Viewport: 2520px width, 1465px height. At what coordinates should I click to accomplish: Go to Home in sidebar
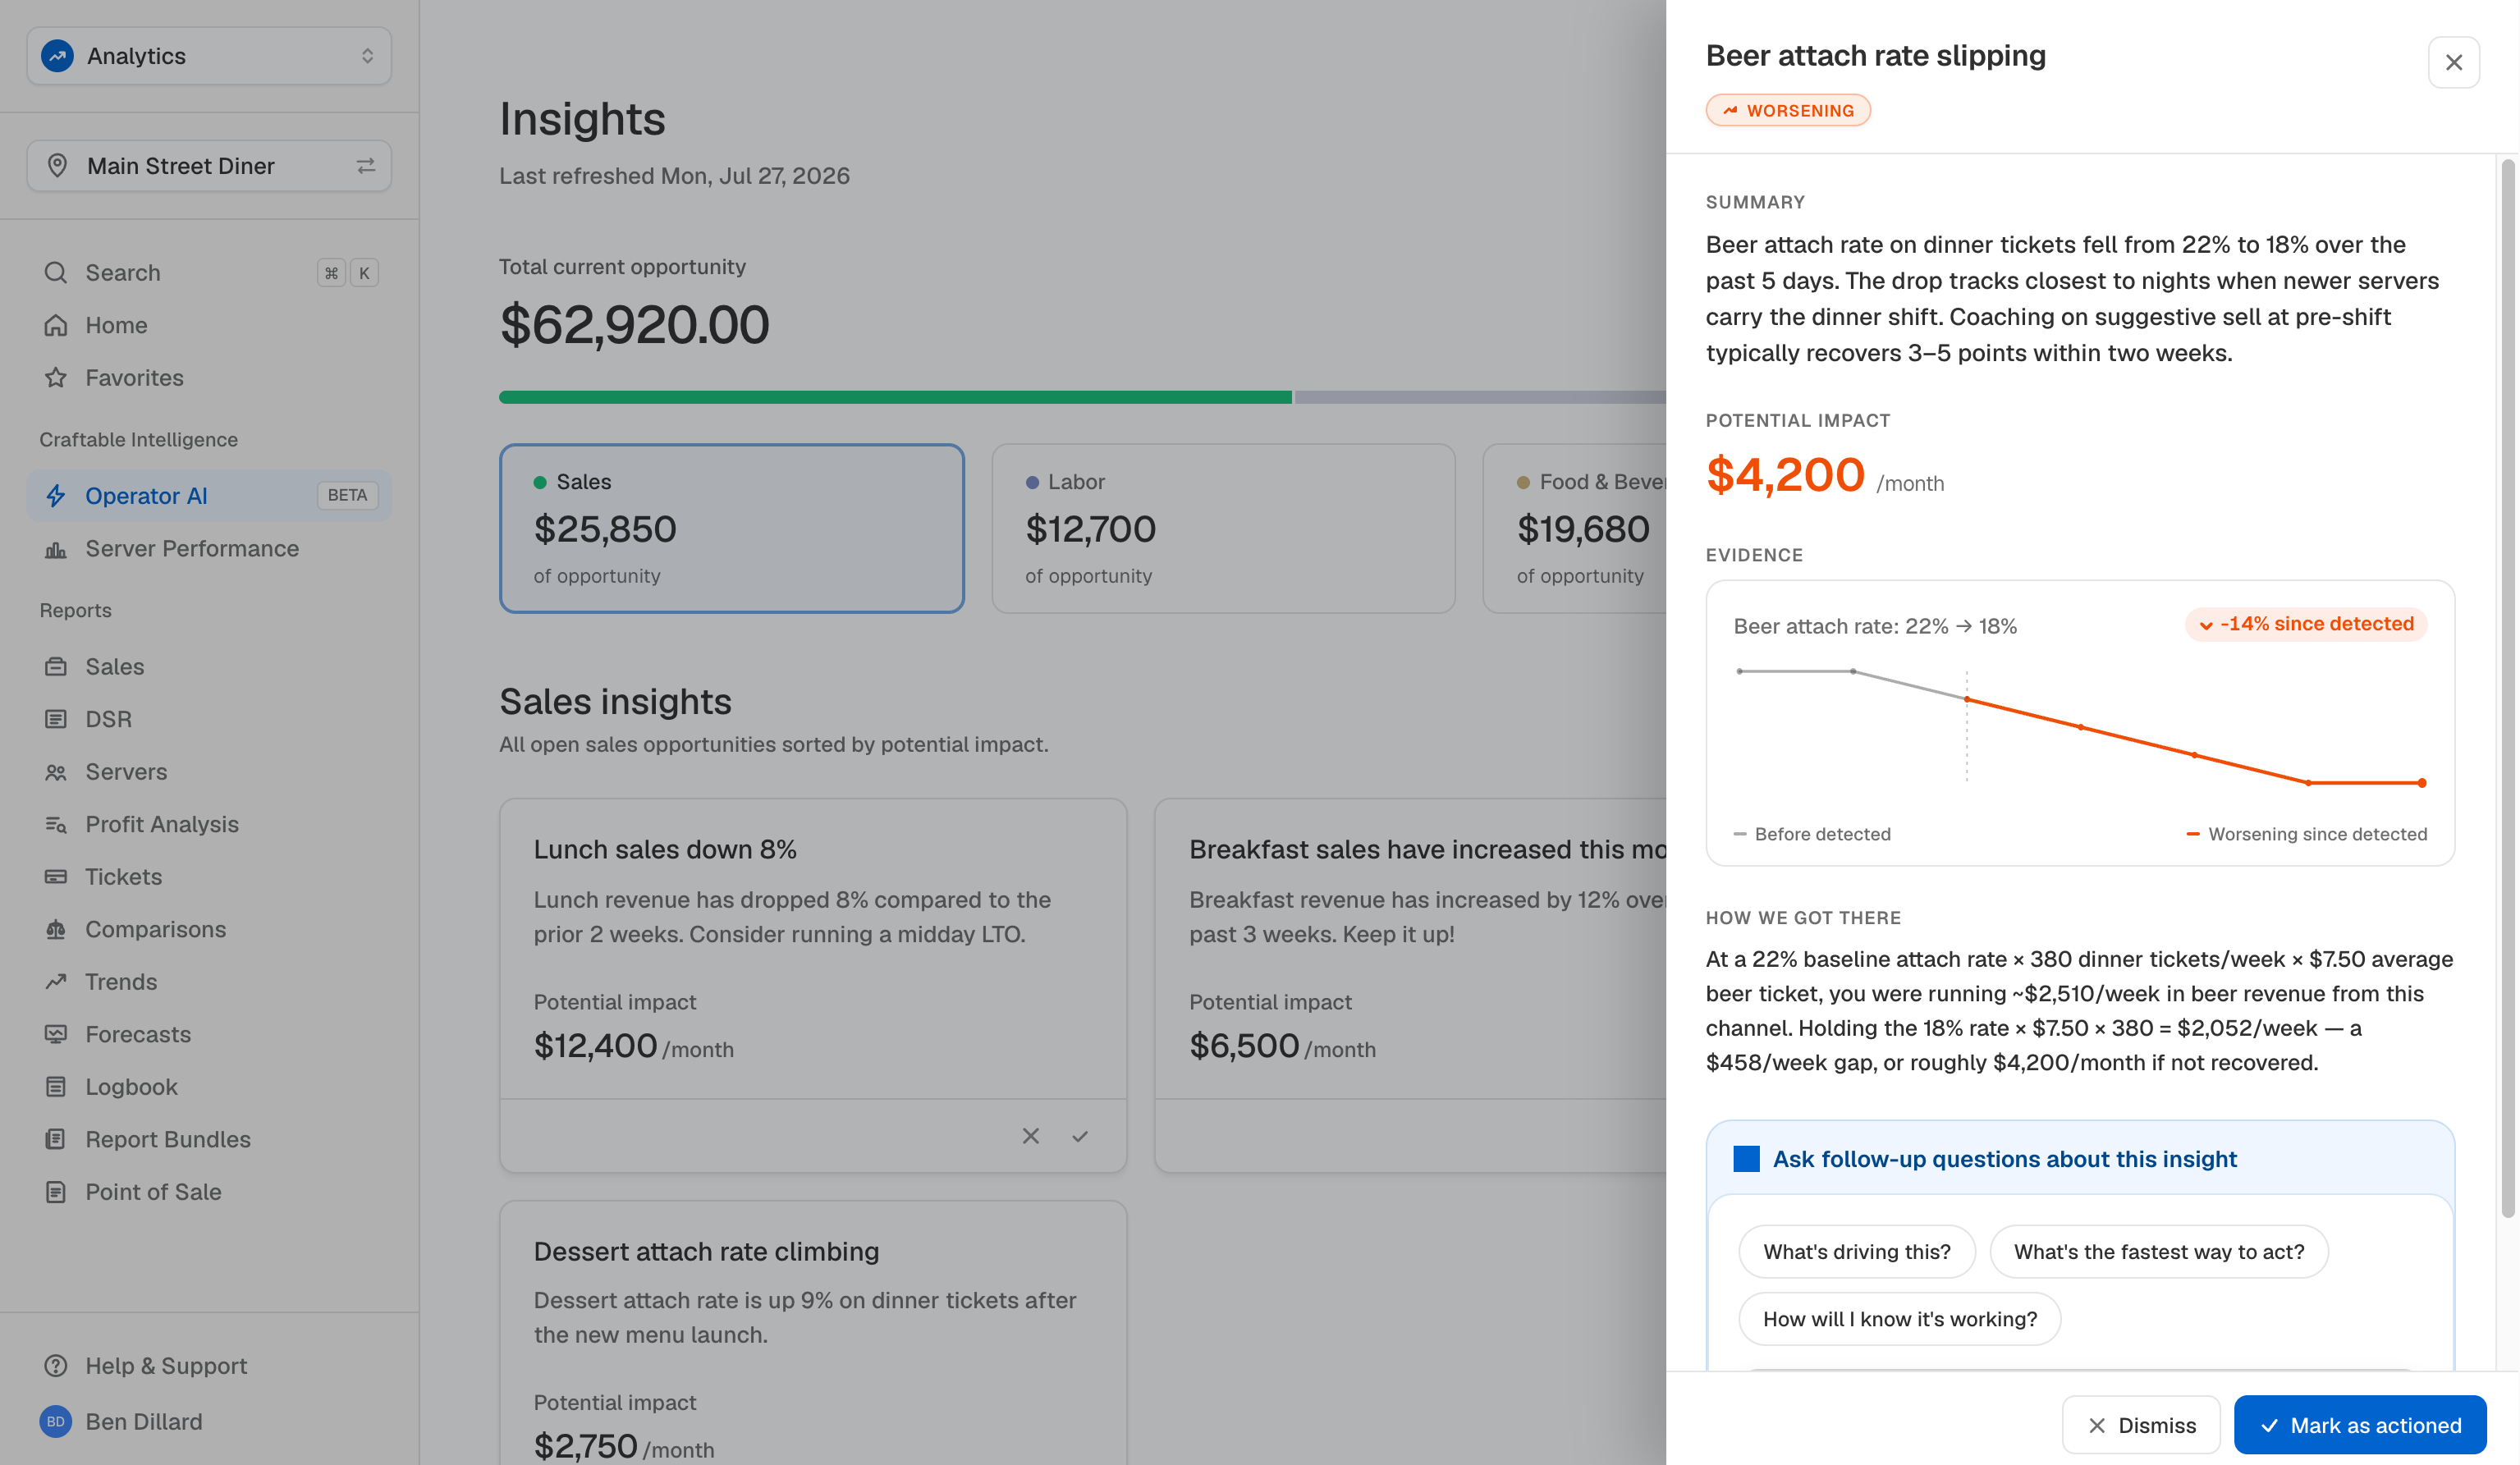(x=209, y=325)
